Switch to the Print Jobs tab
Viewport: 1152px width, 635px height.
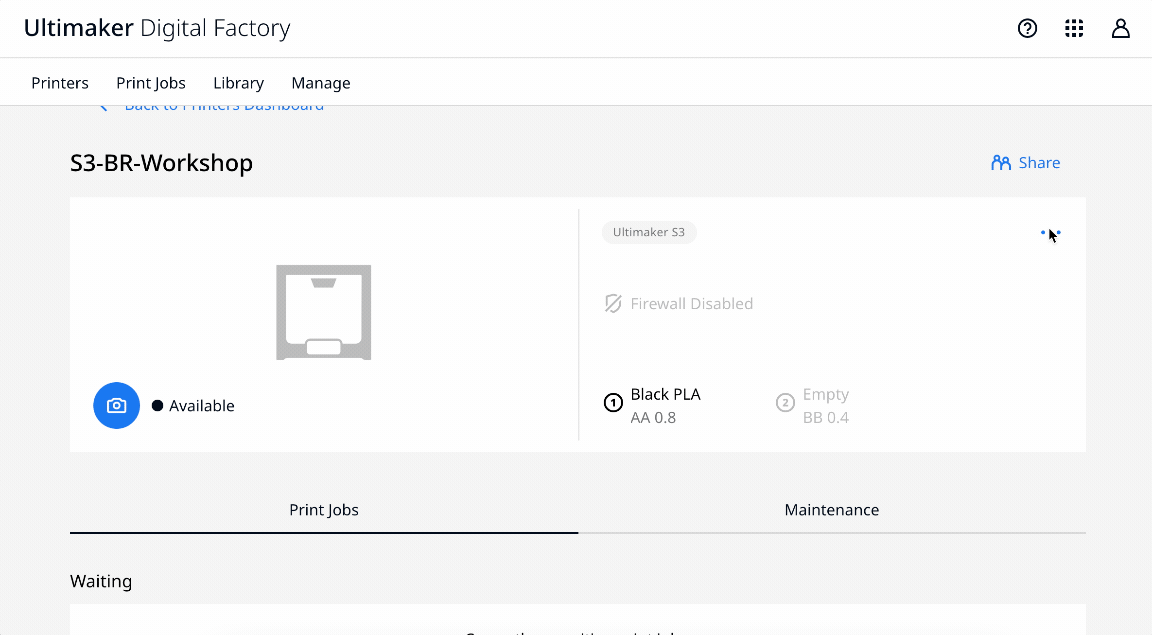[x=324, y=509]
